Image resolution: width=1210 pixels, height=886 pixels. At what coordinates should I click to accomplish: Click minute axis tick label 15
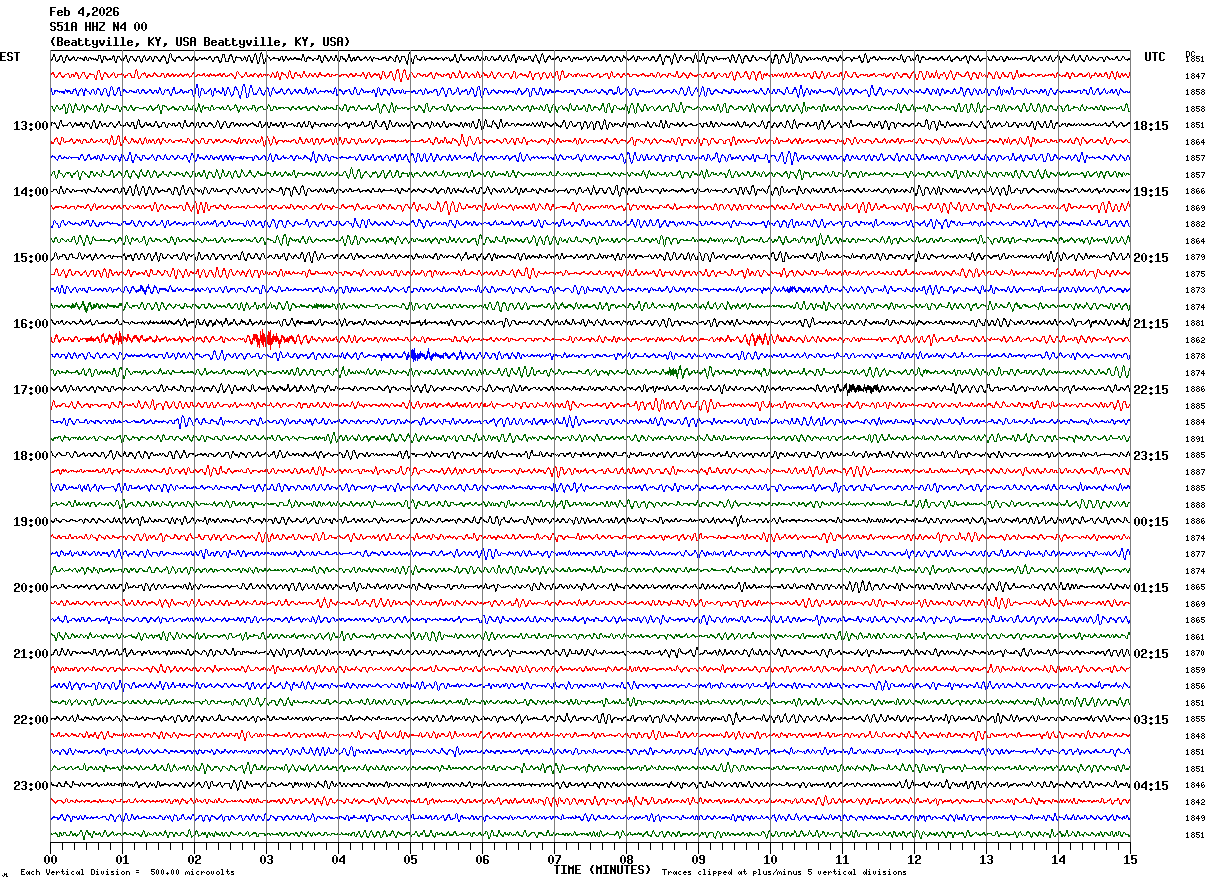pyautogui.click(x=1130, y=859)
